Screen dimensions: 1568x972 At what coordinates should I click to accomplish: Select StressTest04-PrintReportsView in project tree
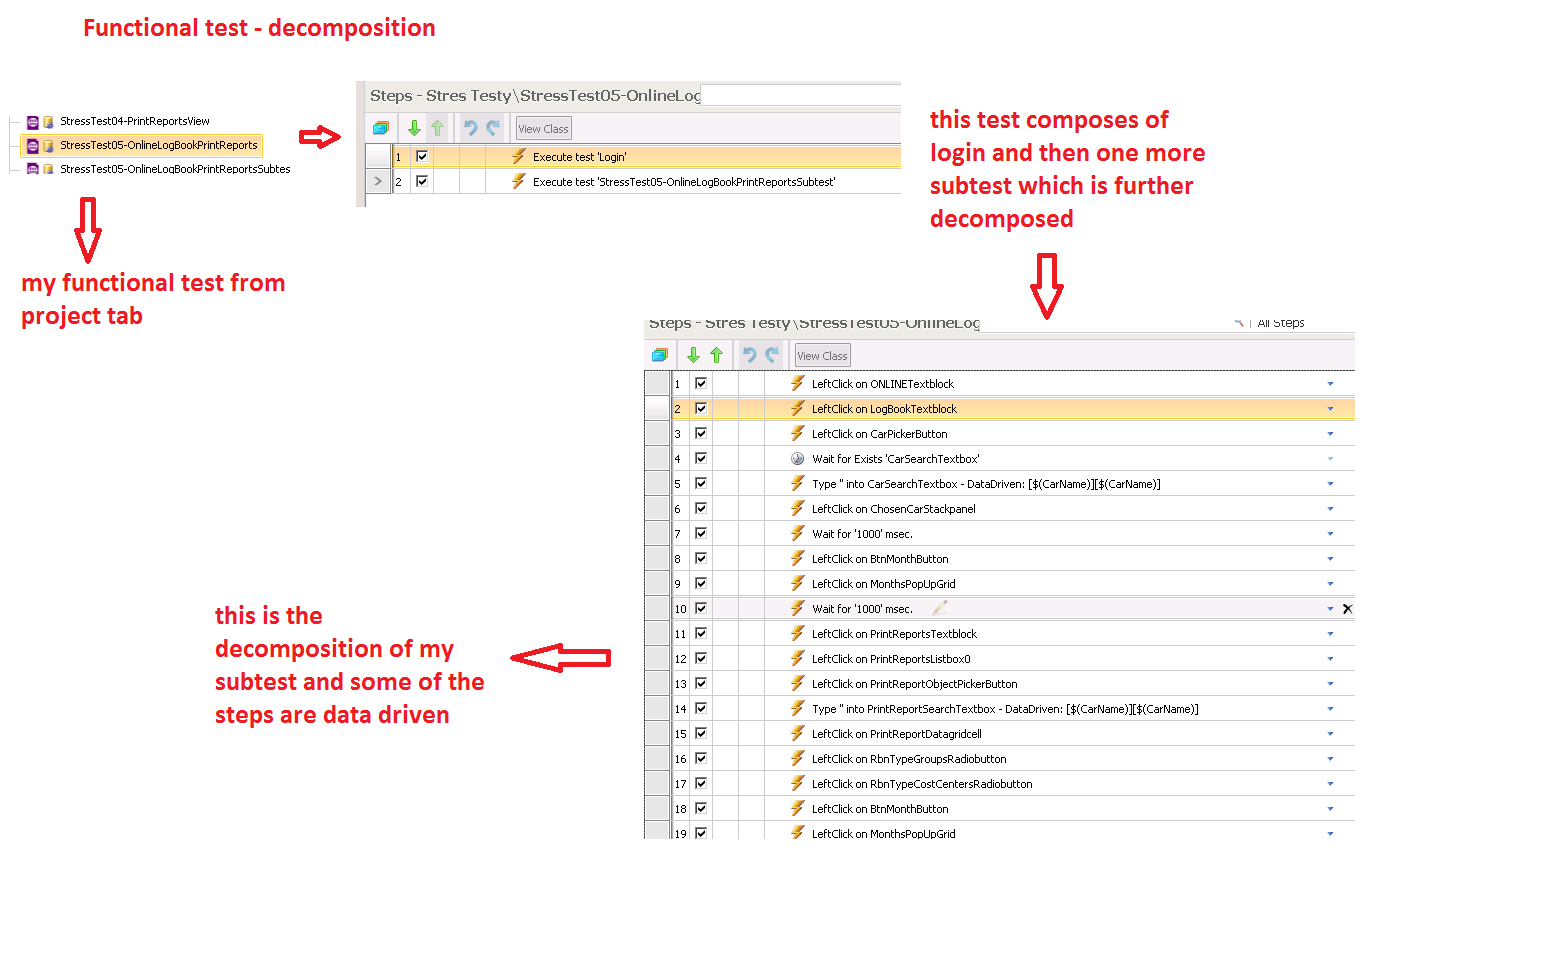coord(134,121)
